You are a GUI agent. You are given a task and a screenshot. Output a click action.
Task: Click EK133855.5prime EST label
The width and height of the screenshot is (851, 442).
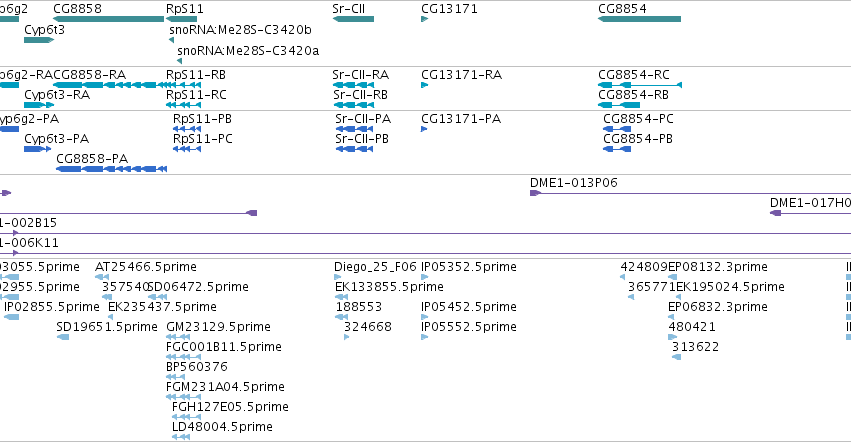[389, 286]
